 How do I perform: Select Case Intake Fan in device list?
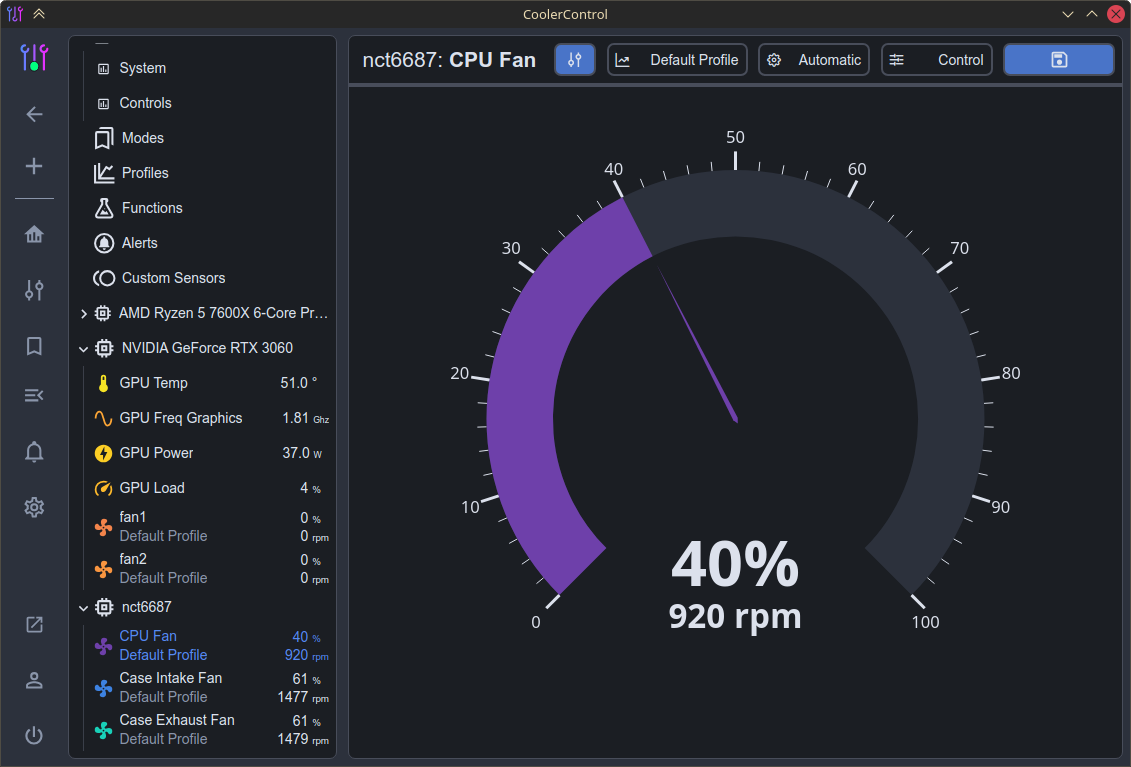click(170, 678)
